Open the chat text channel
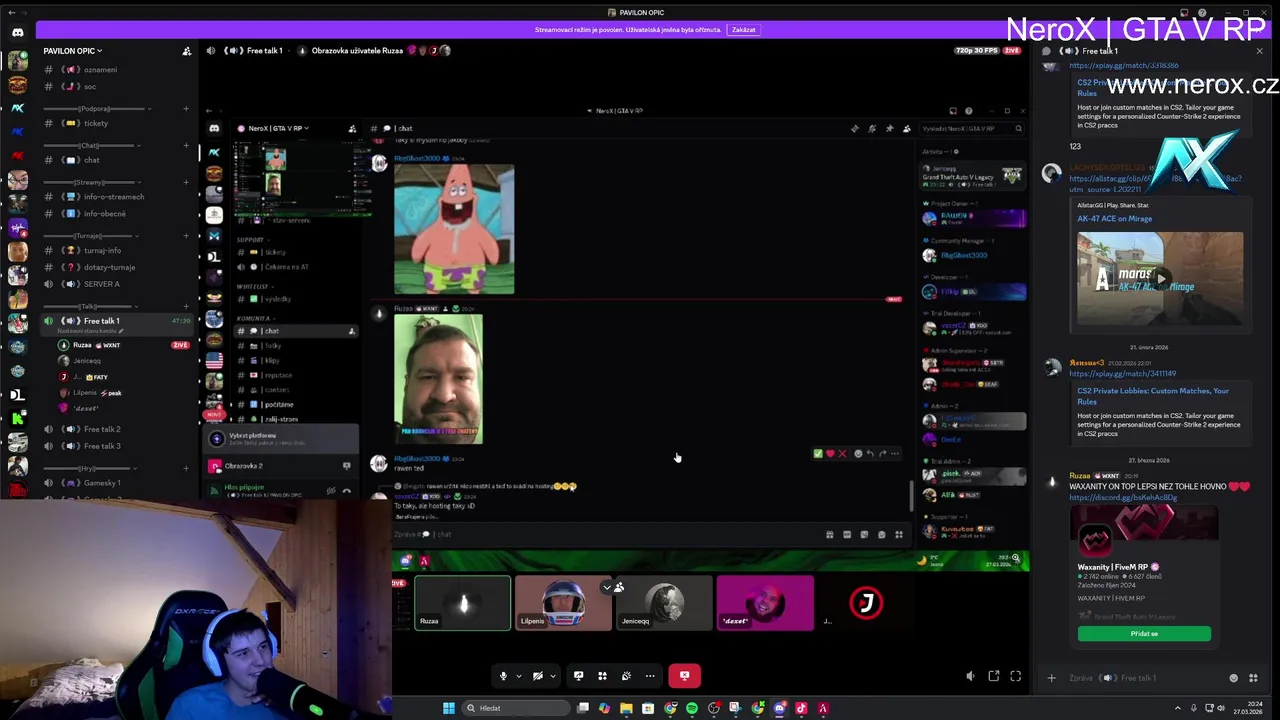 [x=117, y=160]
